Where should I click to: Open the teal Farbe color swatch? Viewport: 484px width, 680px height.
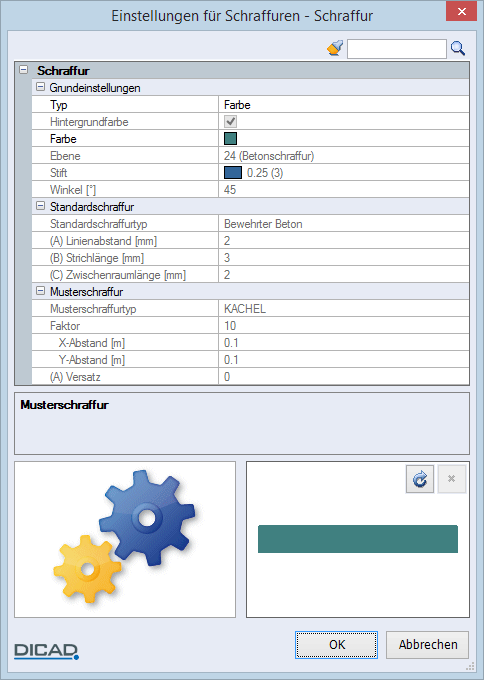[230, 139]
